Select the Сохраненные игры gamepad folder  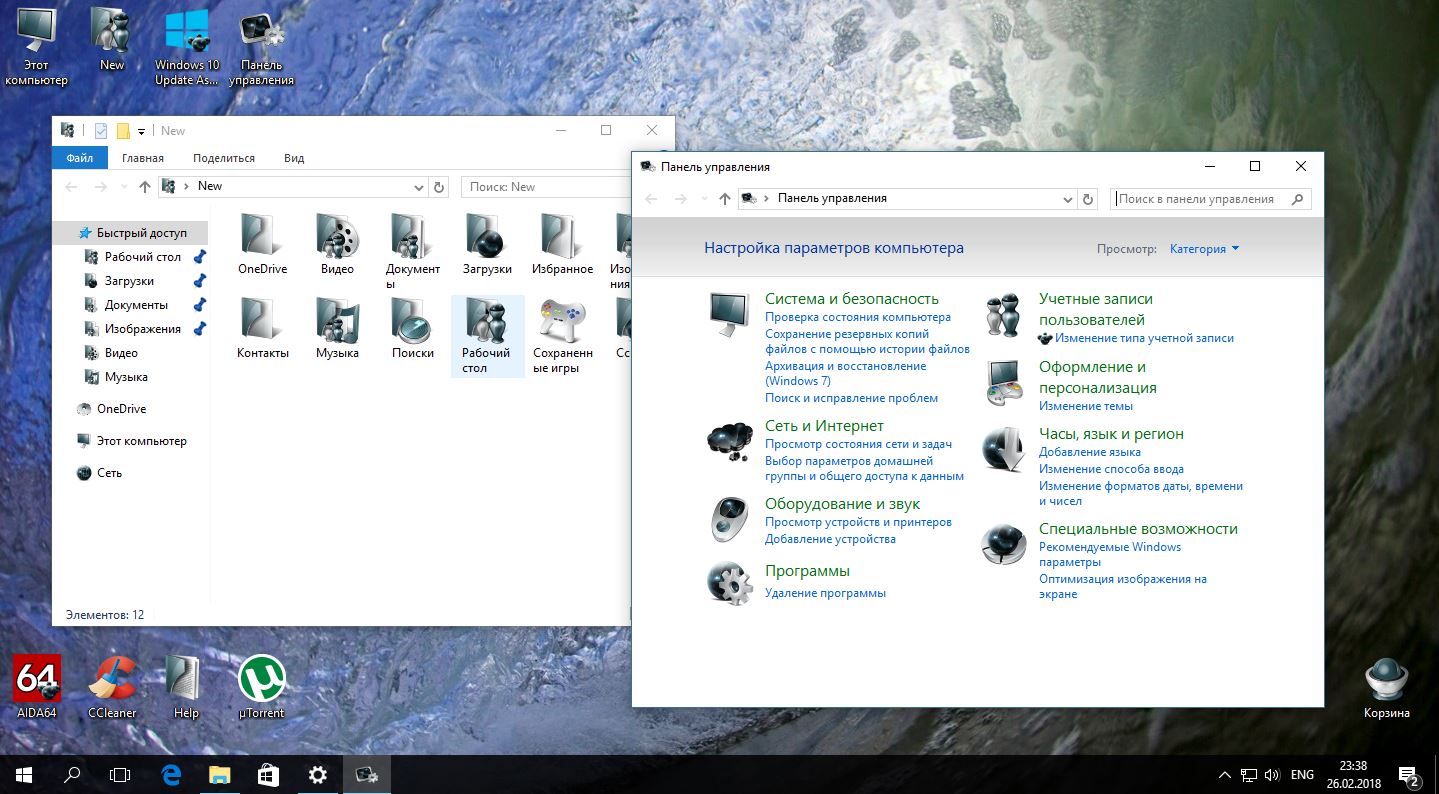pos(563,323)
